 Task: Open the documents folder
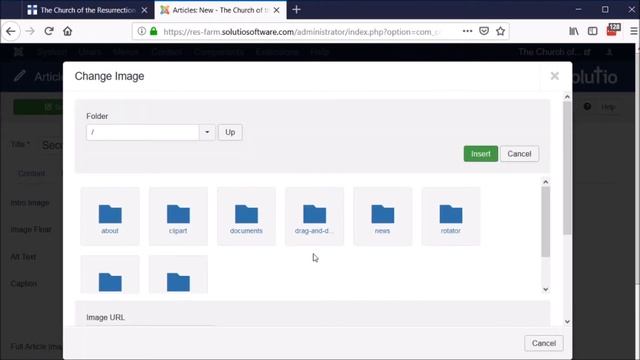[x=246, y=217]
